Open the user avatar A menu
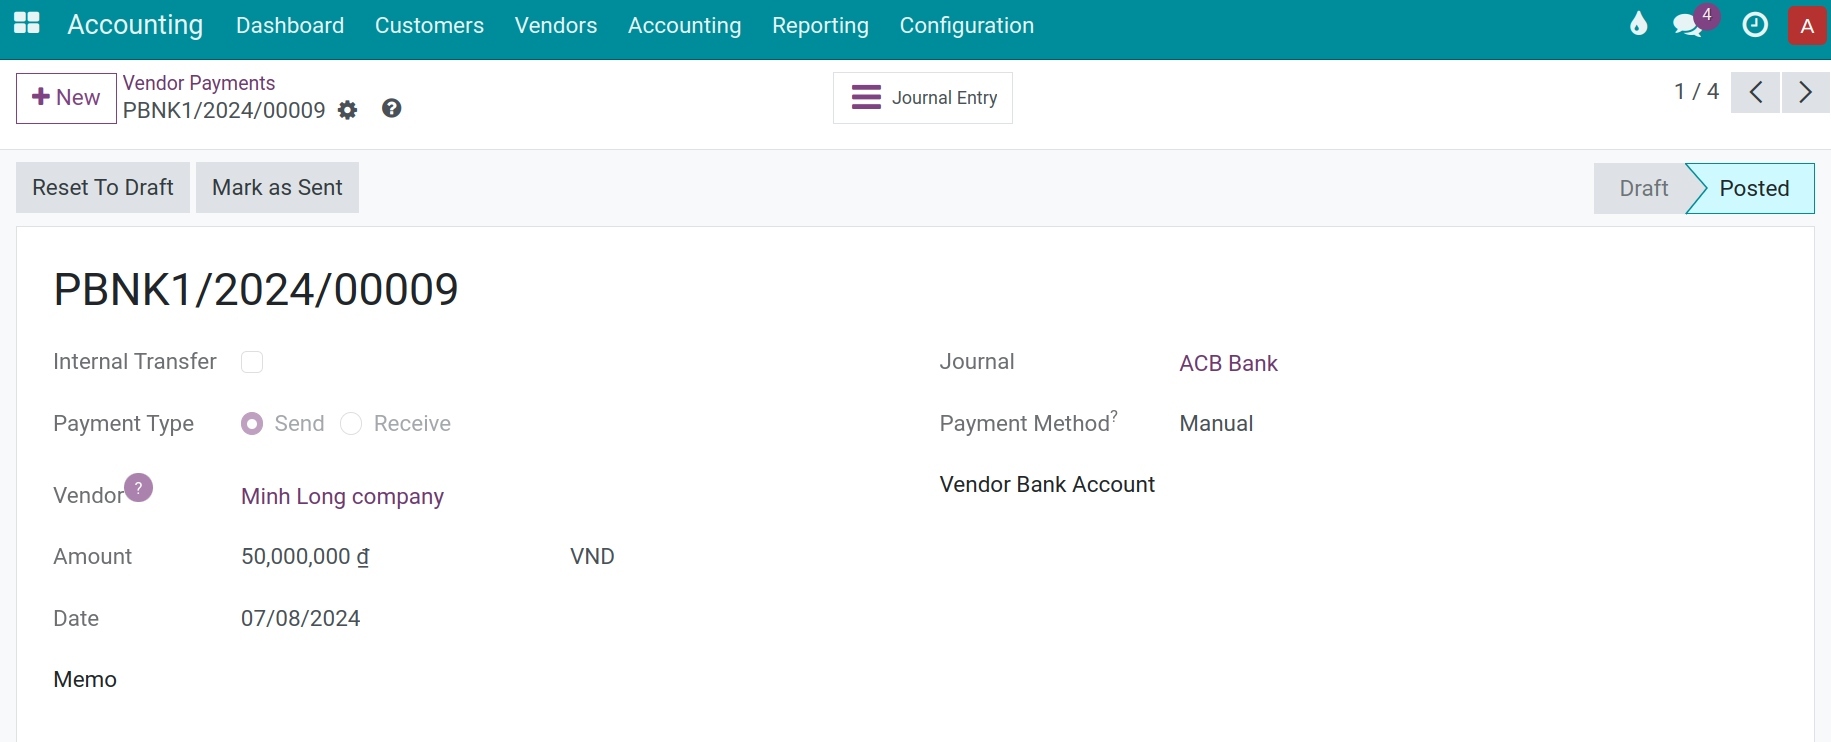The height and width of the screenshot is (742, 1831). (x=1807, y=26)
